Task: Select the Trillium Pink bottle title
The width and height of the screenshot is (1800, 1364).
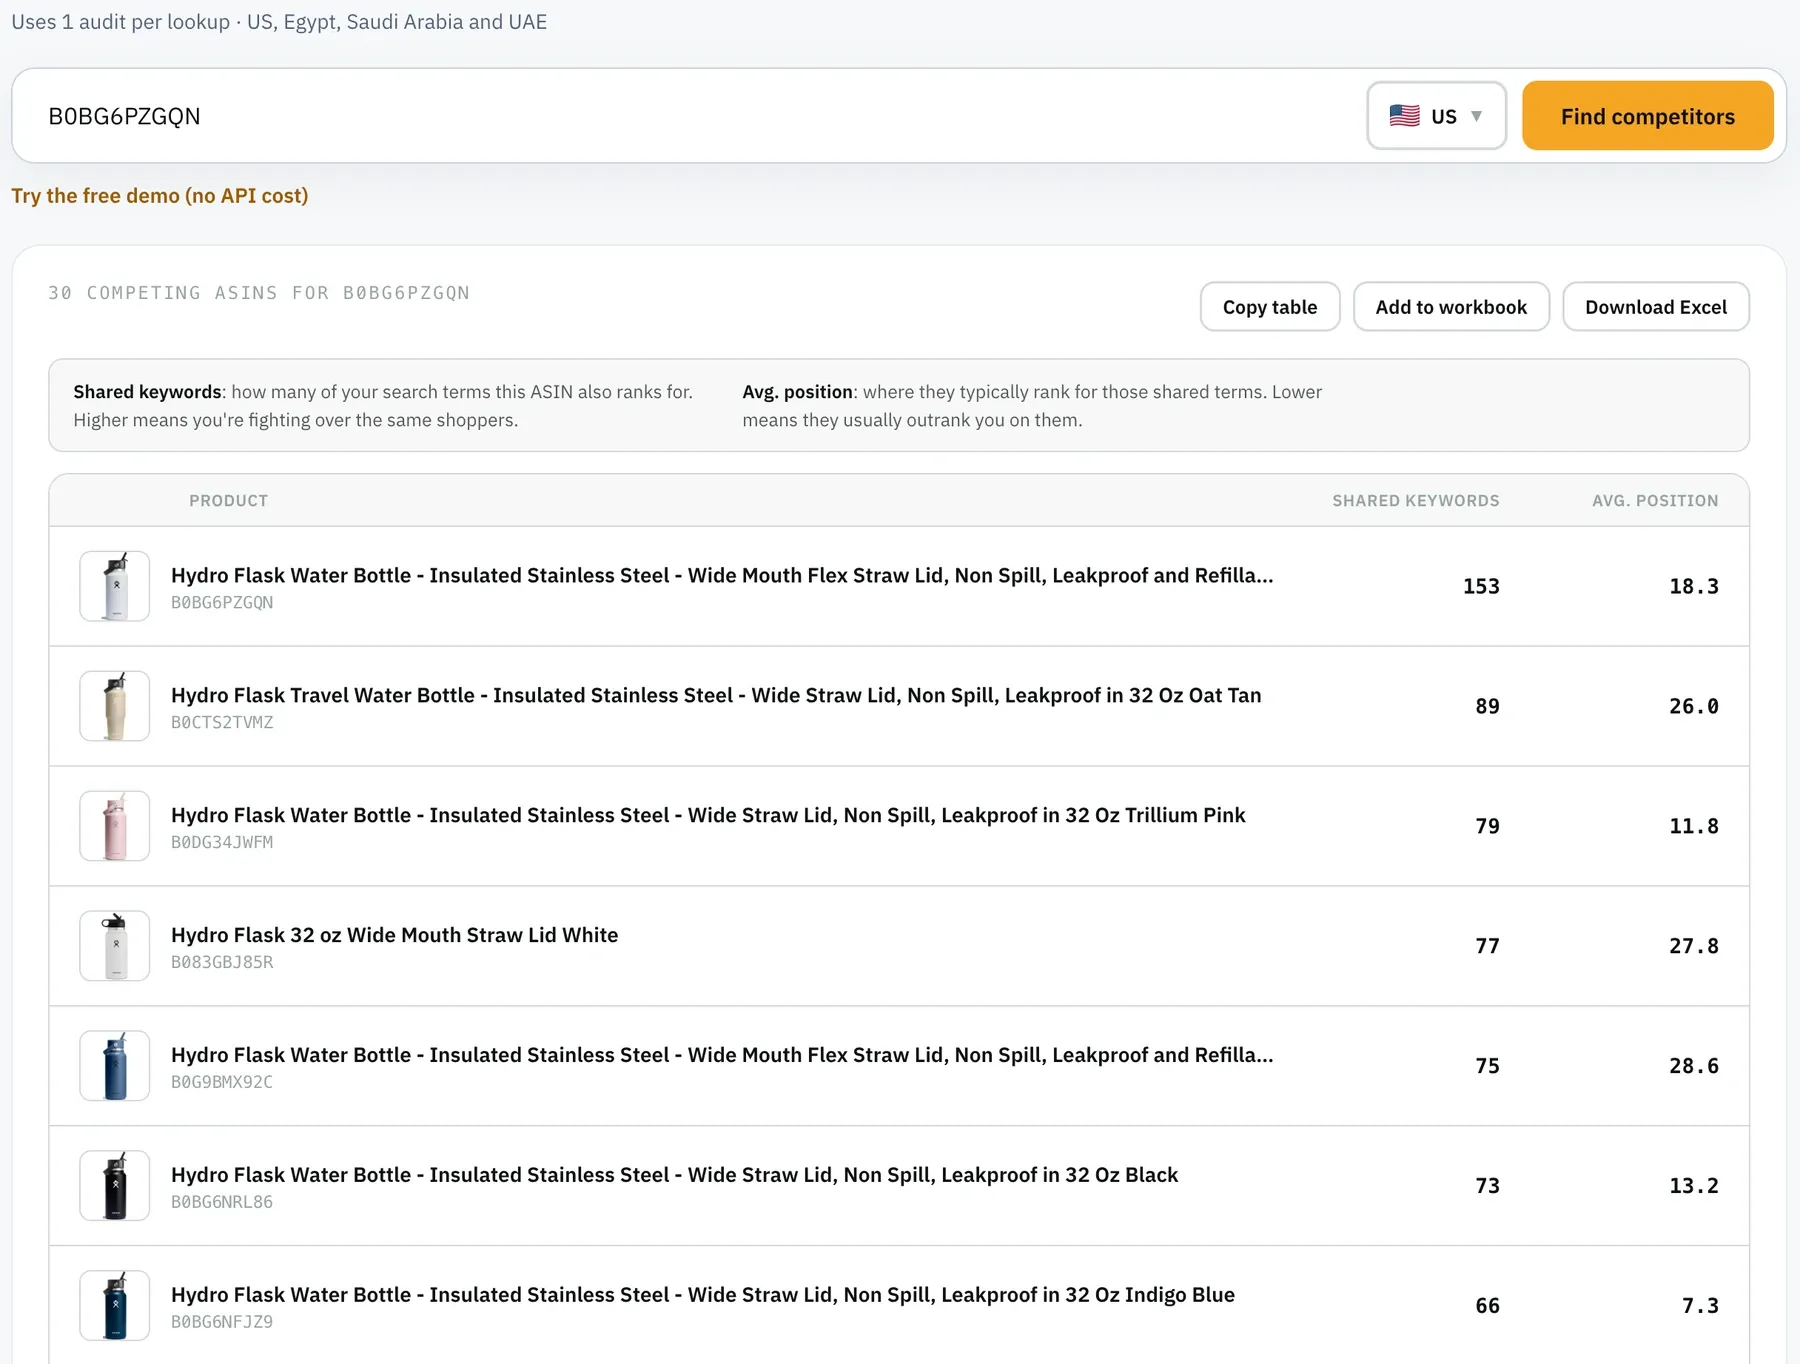Action: point(708,815)
